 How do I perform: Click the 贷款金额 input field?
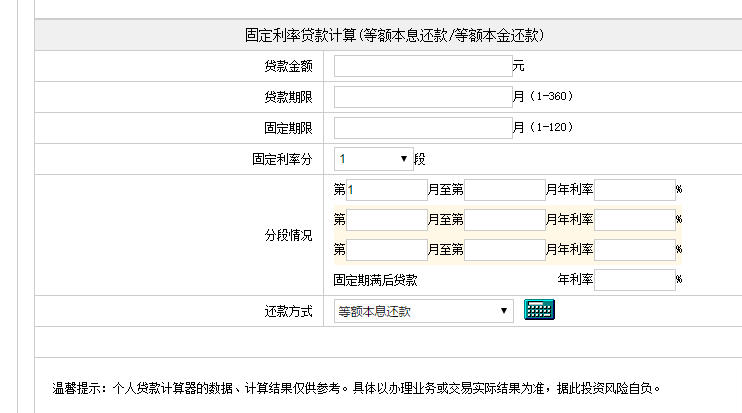pyautogui.click(x=422, y=67)
